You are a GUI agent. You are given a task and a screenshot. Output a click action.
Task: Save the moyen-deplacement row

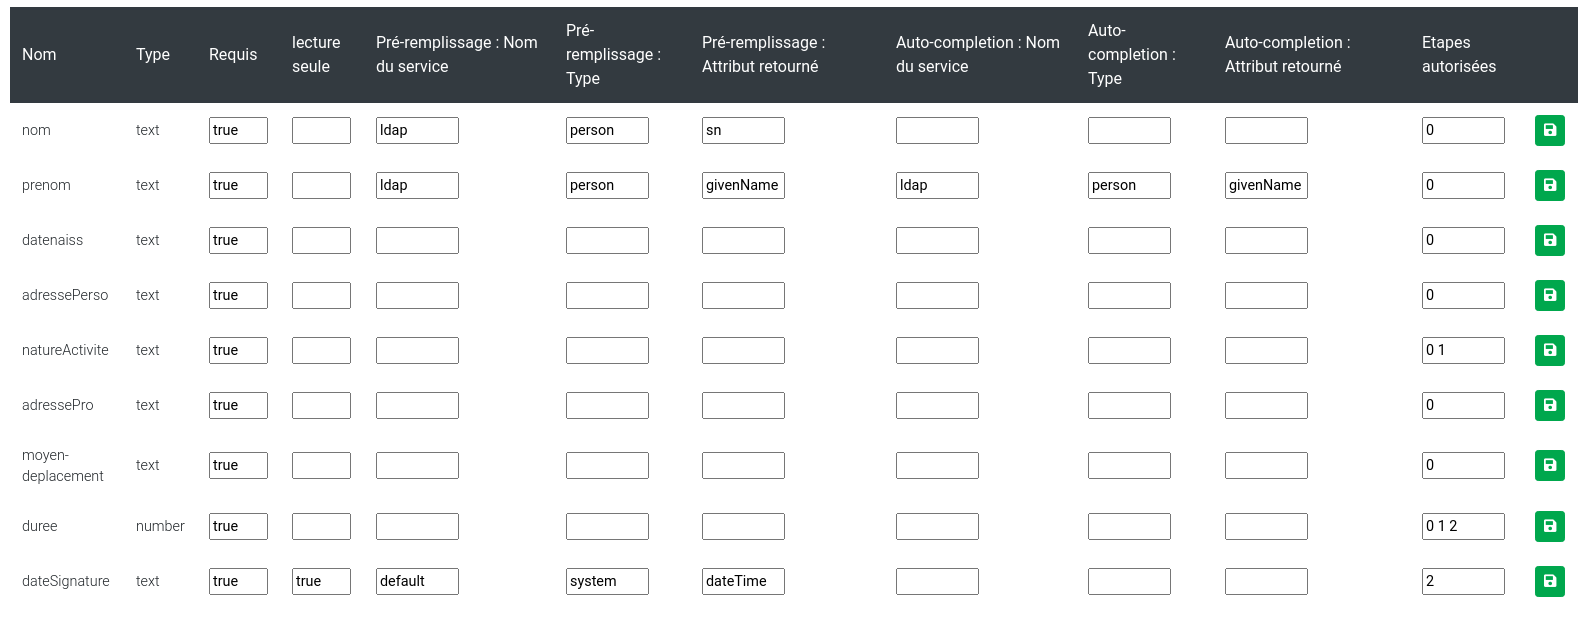coord(1549,465)
